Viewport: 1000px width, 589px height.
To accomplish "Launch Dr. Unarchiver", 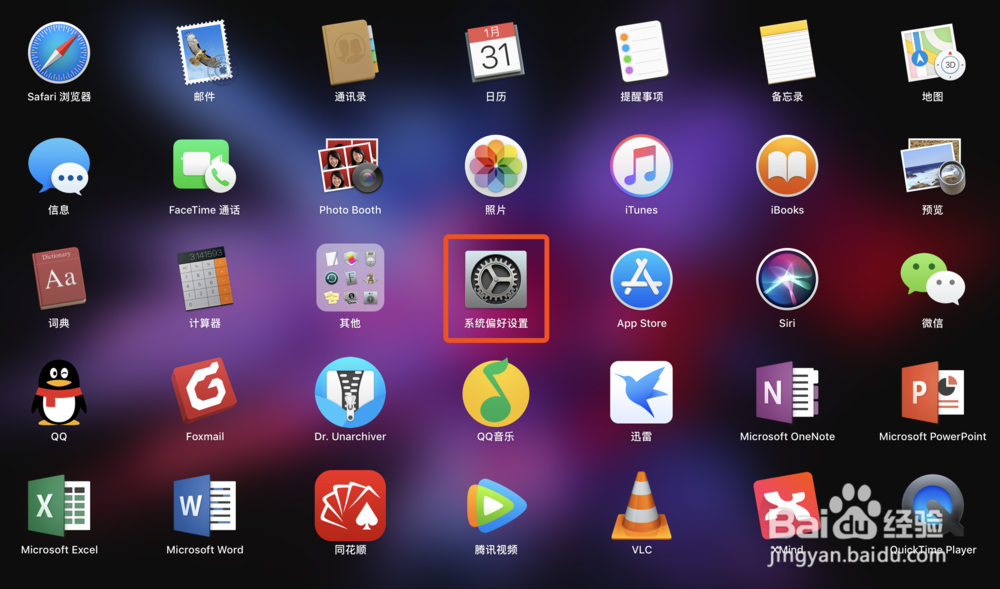I will point(350,392).
